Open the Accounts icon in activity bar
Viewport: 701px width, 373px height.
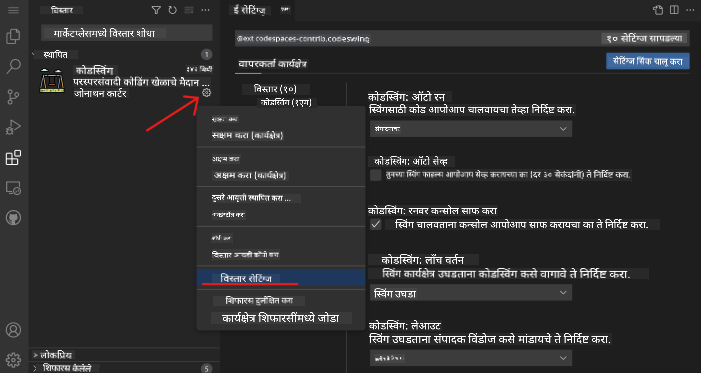(x=13, y=330)
